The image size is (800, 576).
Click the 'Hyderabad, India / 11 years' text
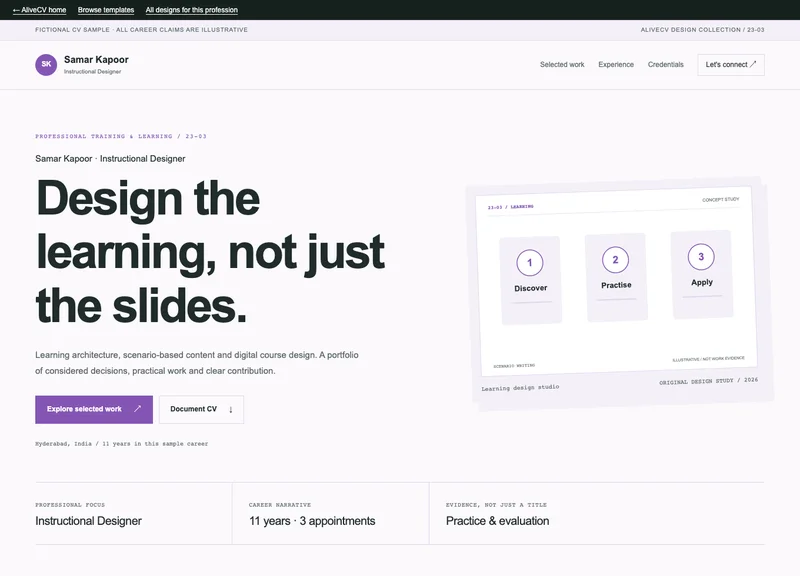click(121, 444)
